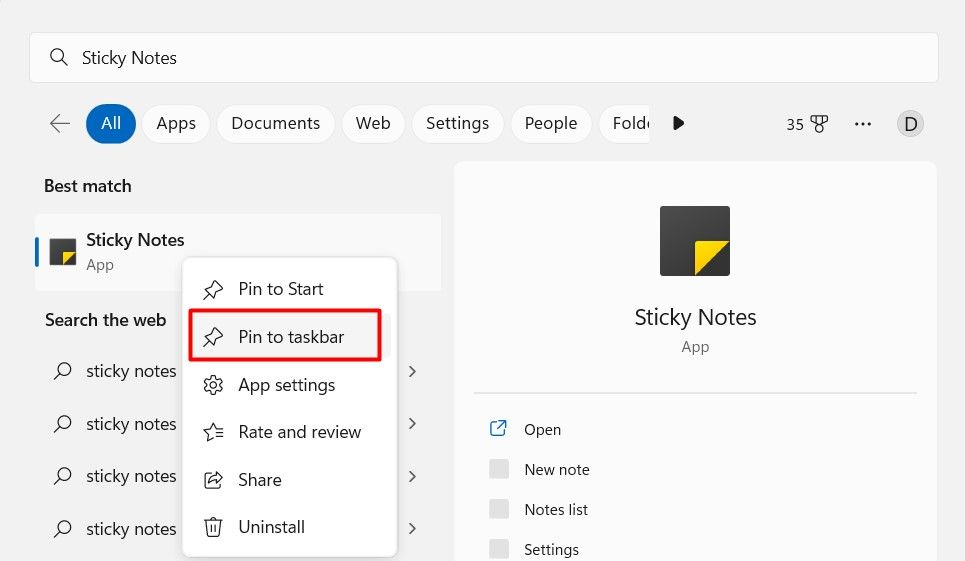Click Open in the preview pane
The image size is (965, 561).
[x=542, y=429]
